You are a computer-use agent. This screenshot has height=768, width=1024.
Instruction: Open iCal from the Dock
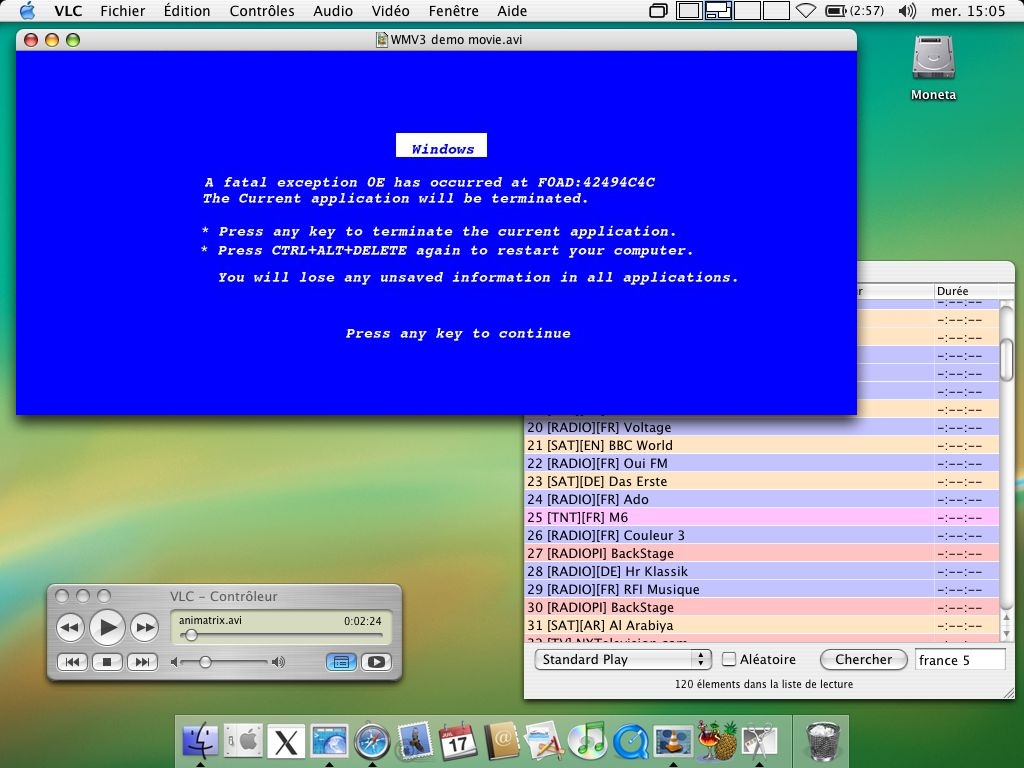coord(458,741)
